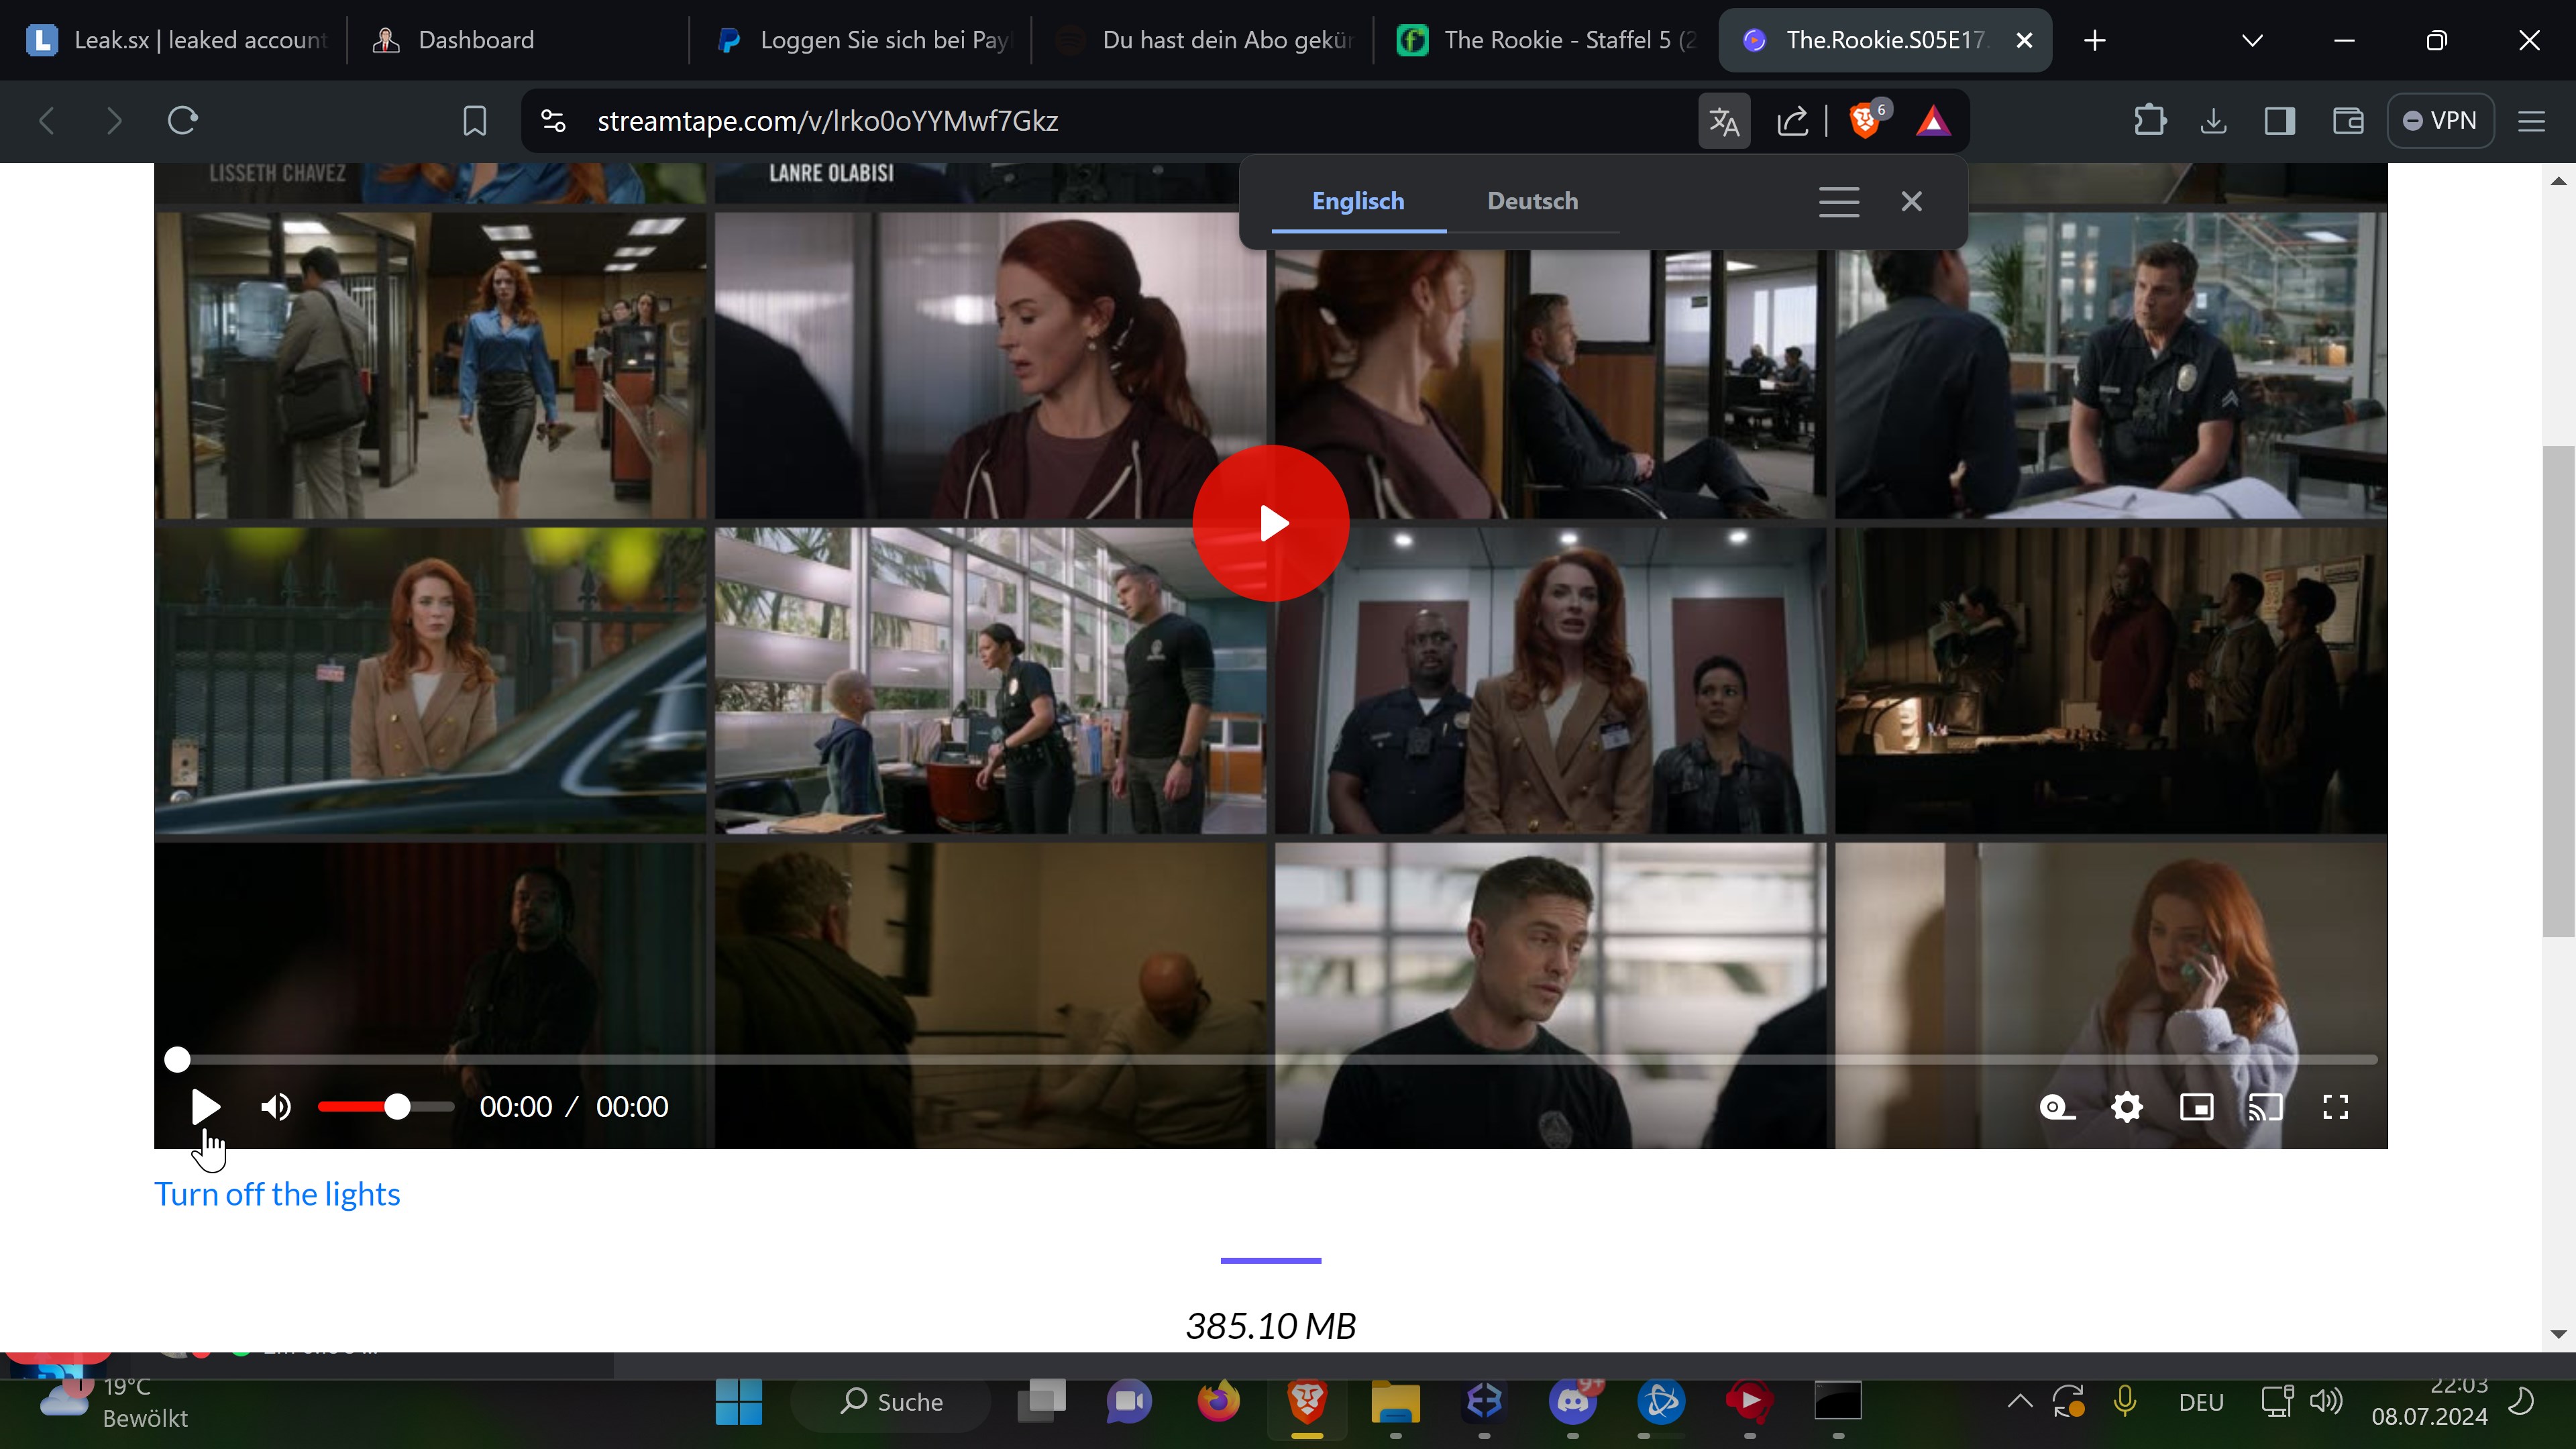This screenshot has height=1449, width=2576.
Task: Cast video to another device
Action: point(2265,1107)
